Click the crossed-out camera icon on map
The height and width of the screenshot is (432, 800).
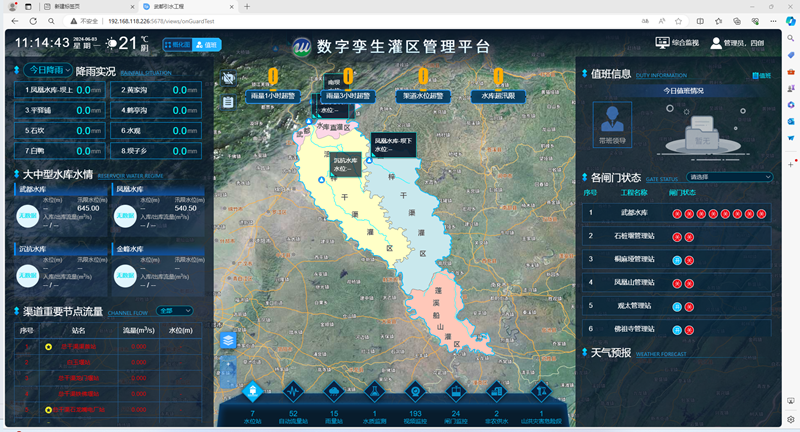229,79
